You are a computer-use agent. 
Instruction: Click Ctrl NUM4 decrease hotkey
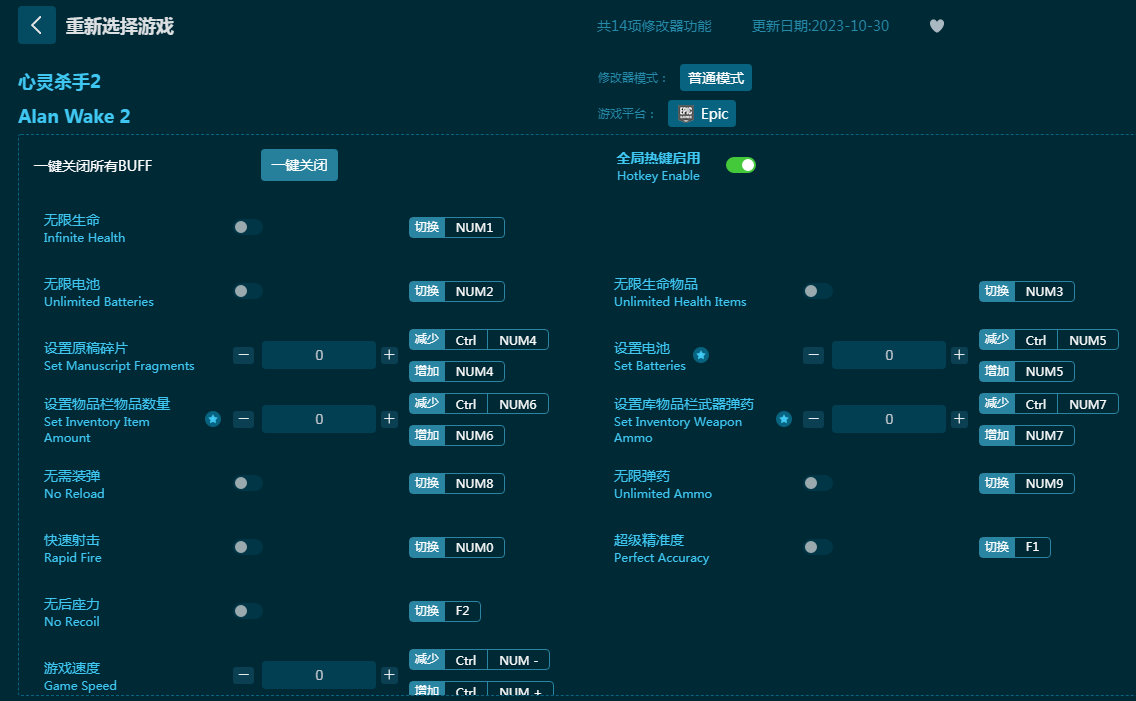[x=479, y=340]
